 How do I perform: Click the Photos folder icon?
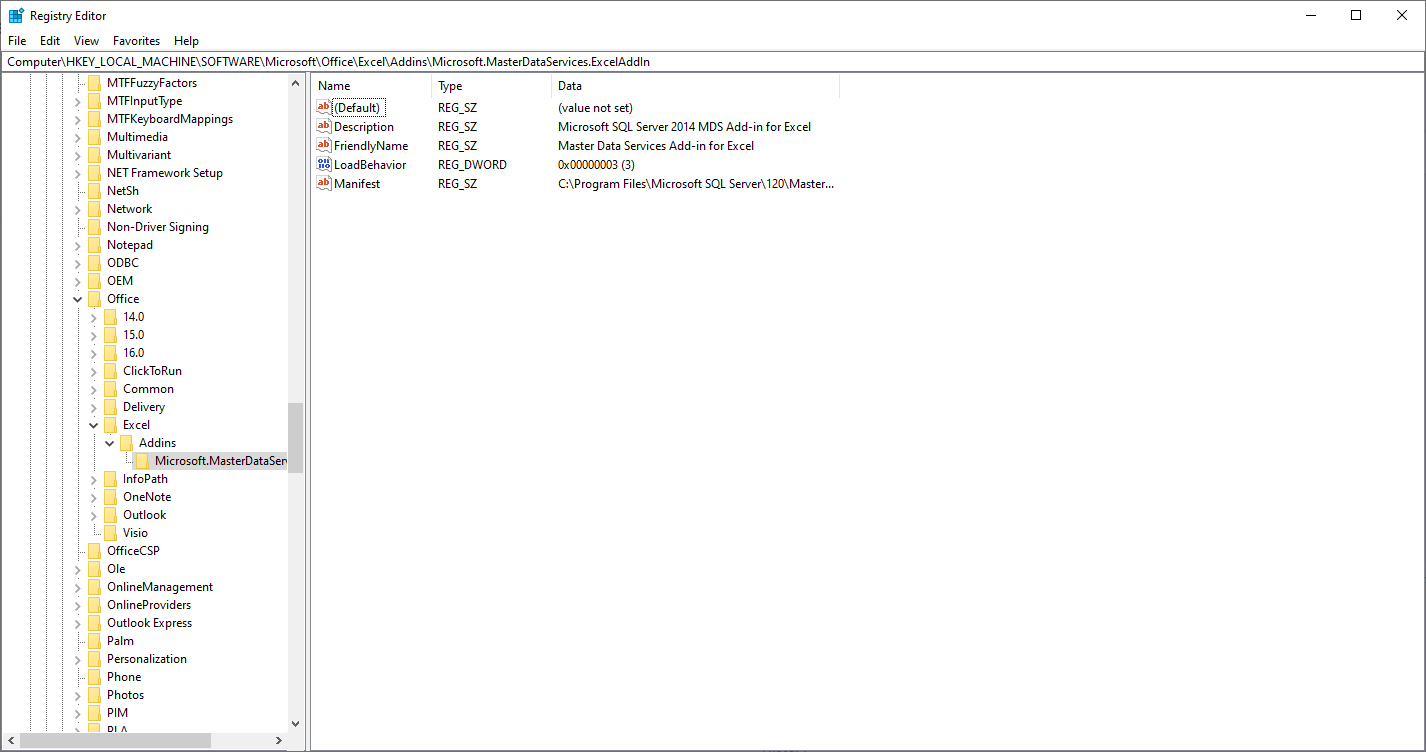point(95,695)
